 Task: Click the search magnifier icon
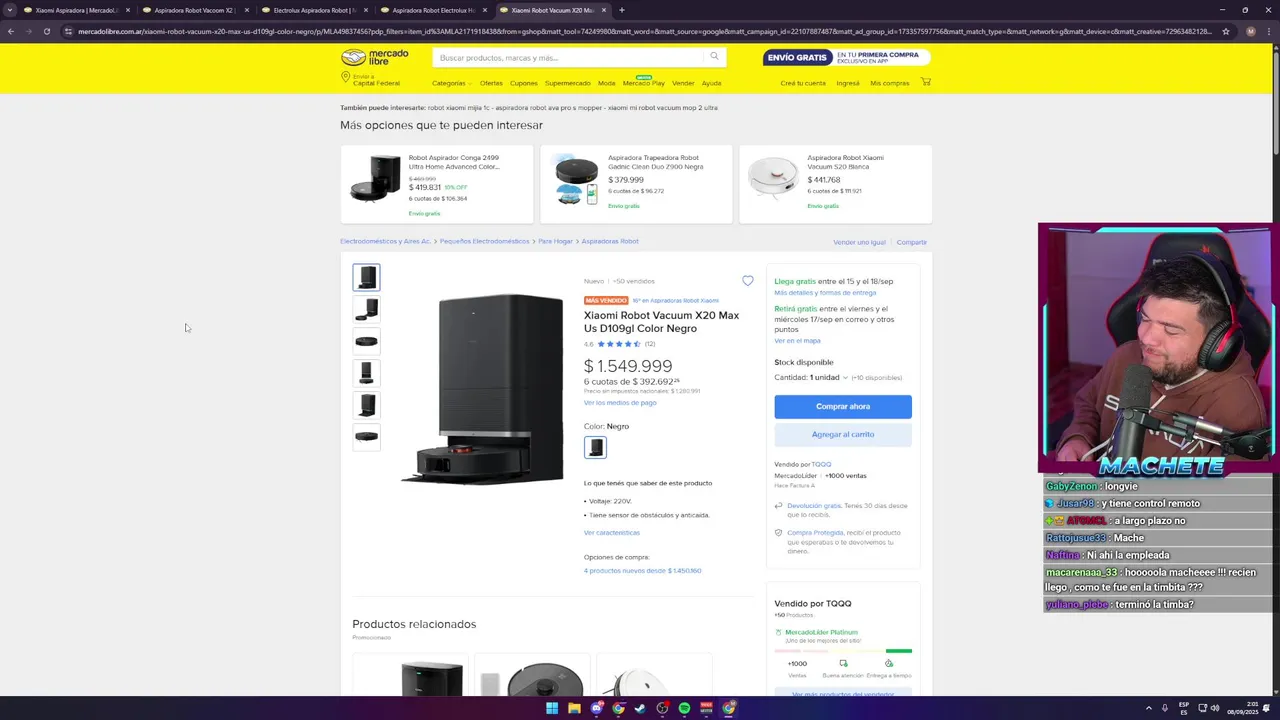714,57
